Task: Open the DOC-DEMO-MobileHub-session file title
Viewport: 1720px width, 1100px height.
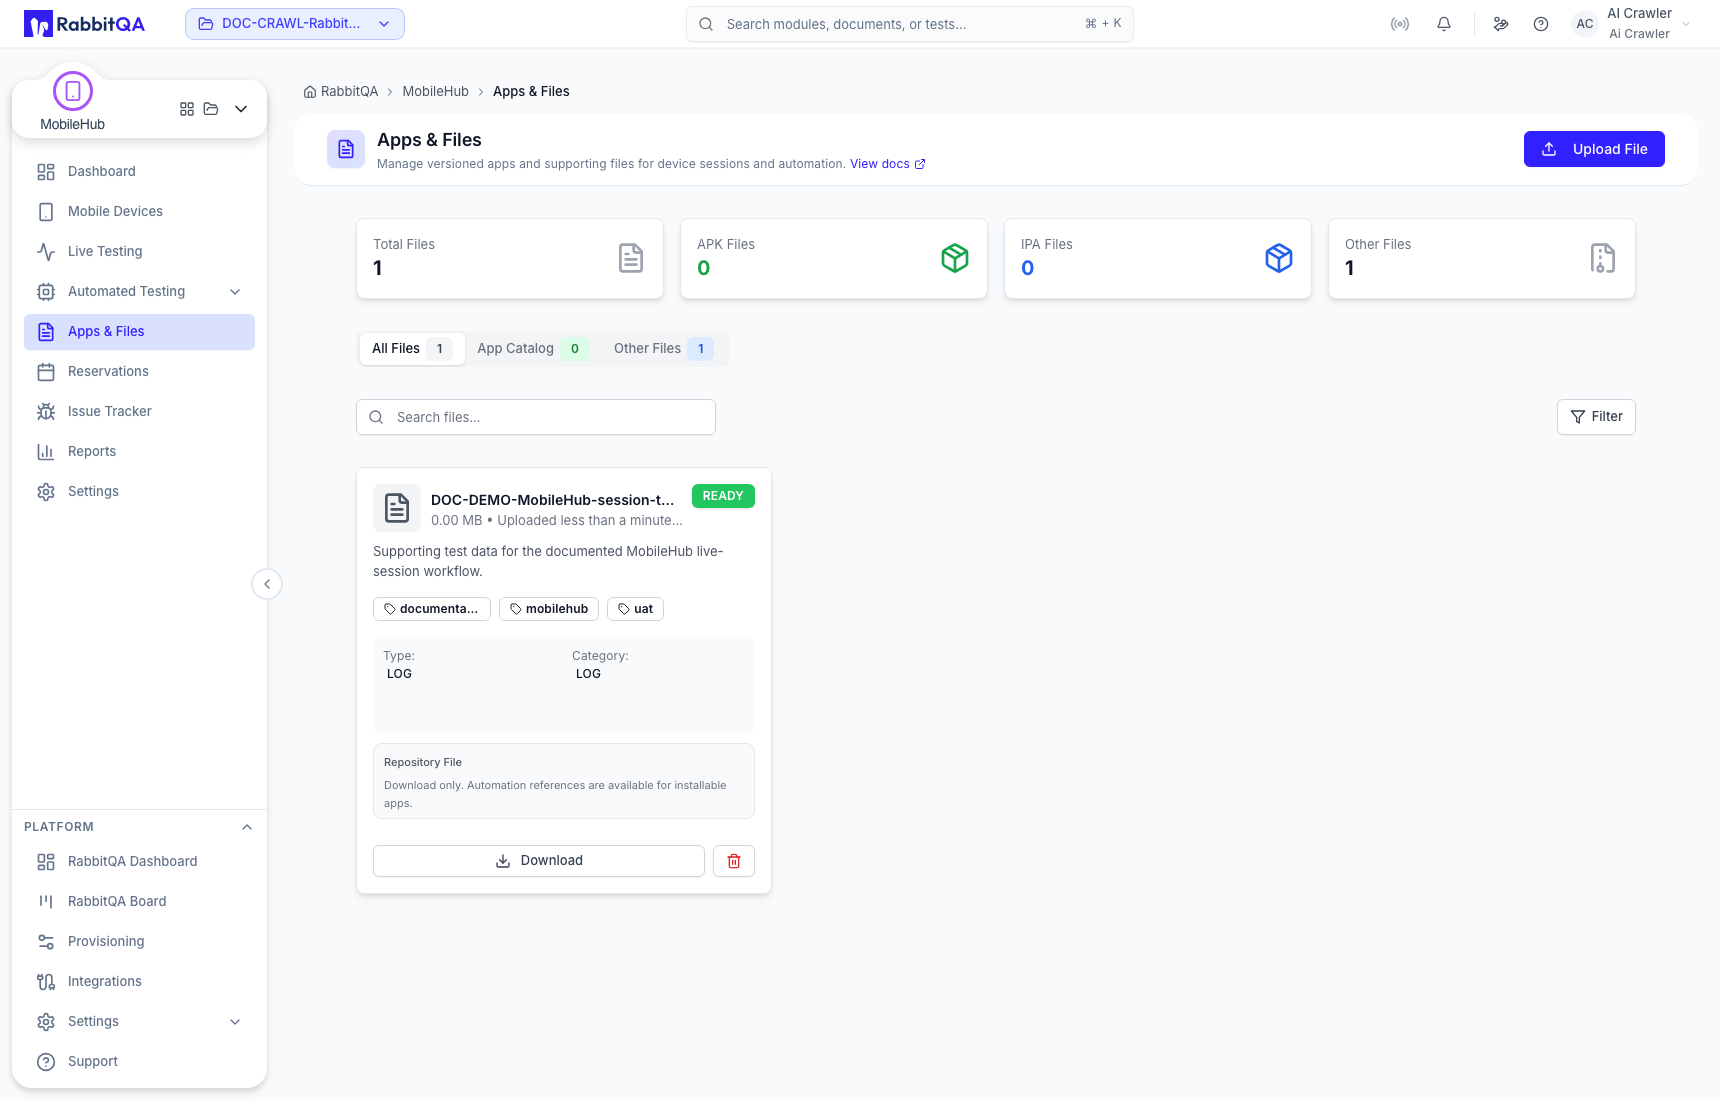Action: [553, 500]
